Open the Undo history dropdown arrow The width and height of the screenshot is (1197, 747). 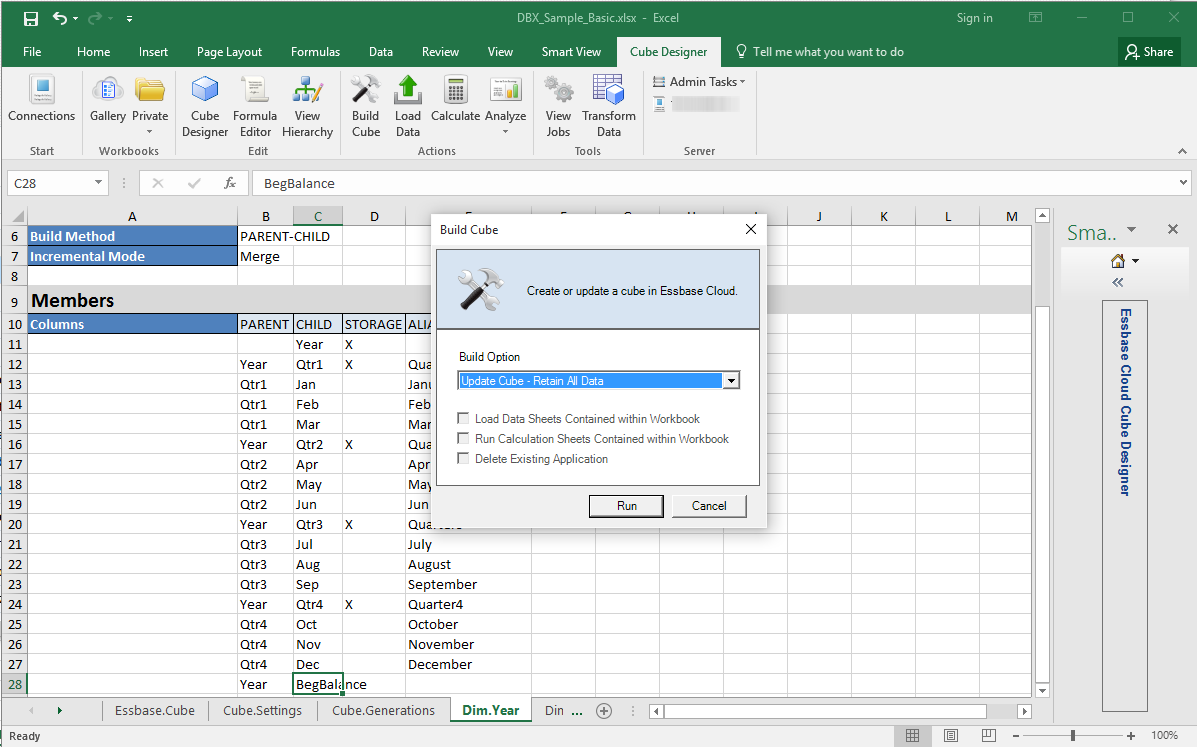75,18
